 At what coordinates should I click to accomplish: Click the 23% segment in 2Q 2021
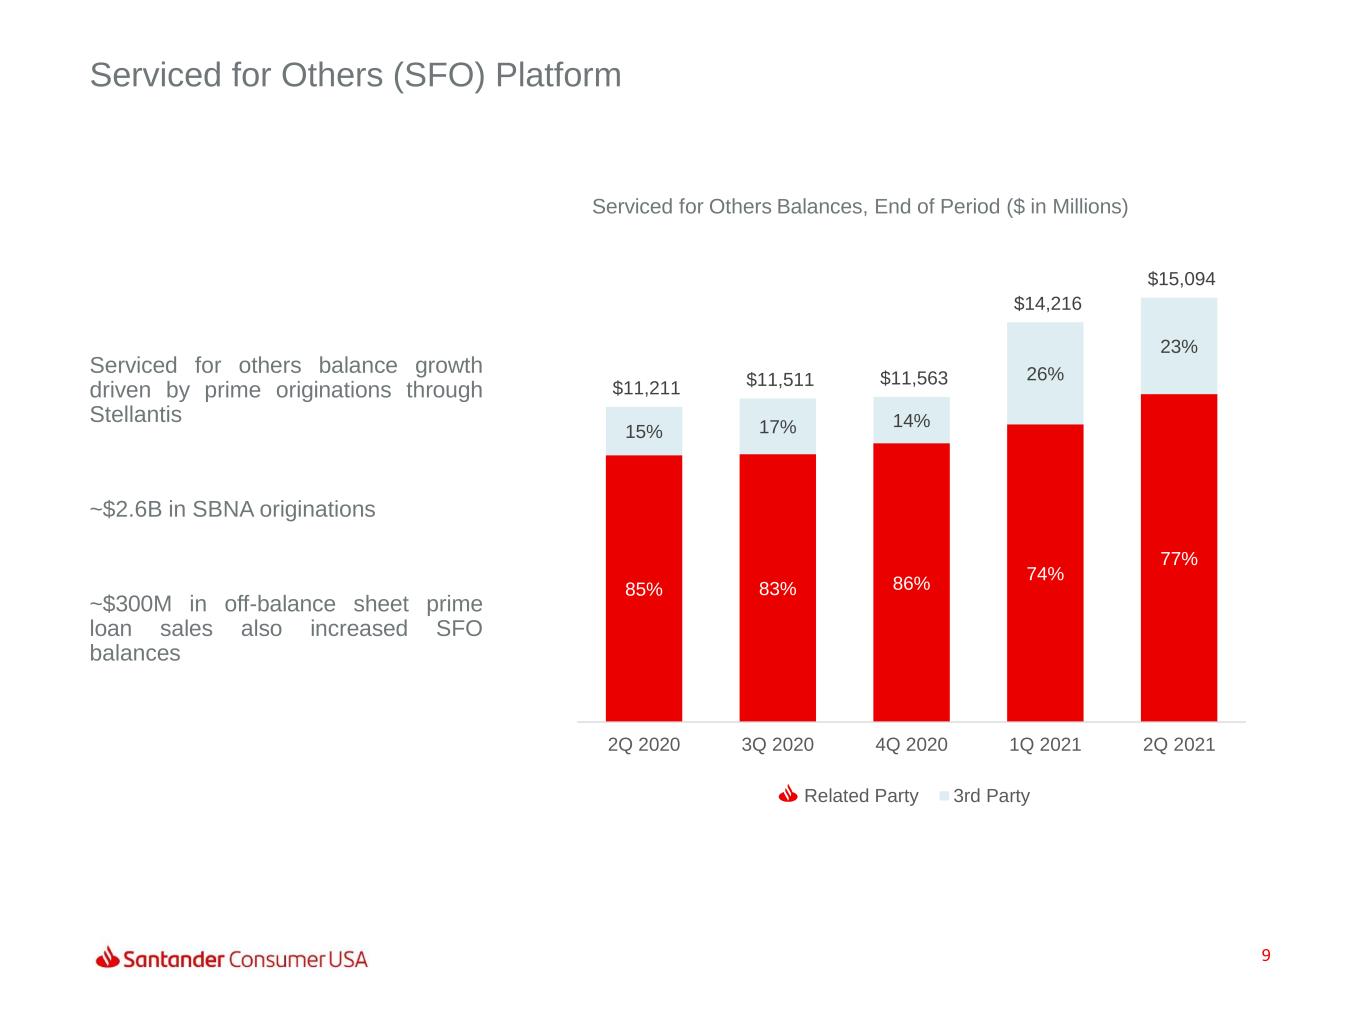[1178, 346]
